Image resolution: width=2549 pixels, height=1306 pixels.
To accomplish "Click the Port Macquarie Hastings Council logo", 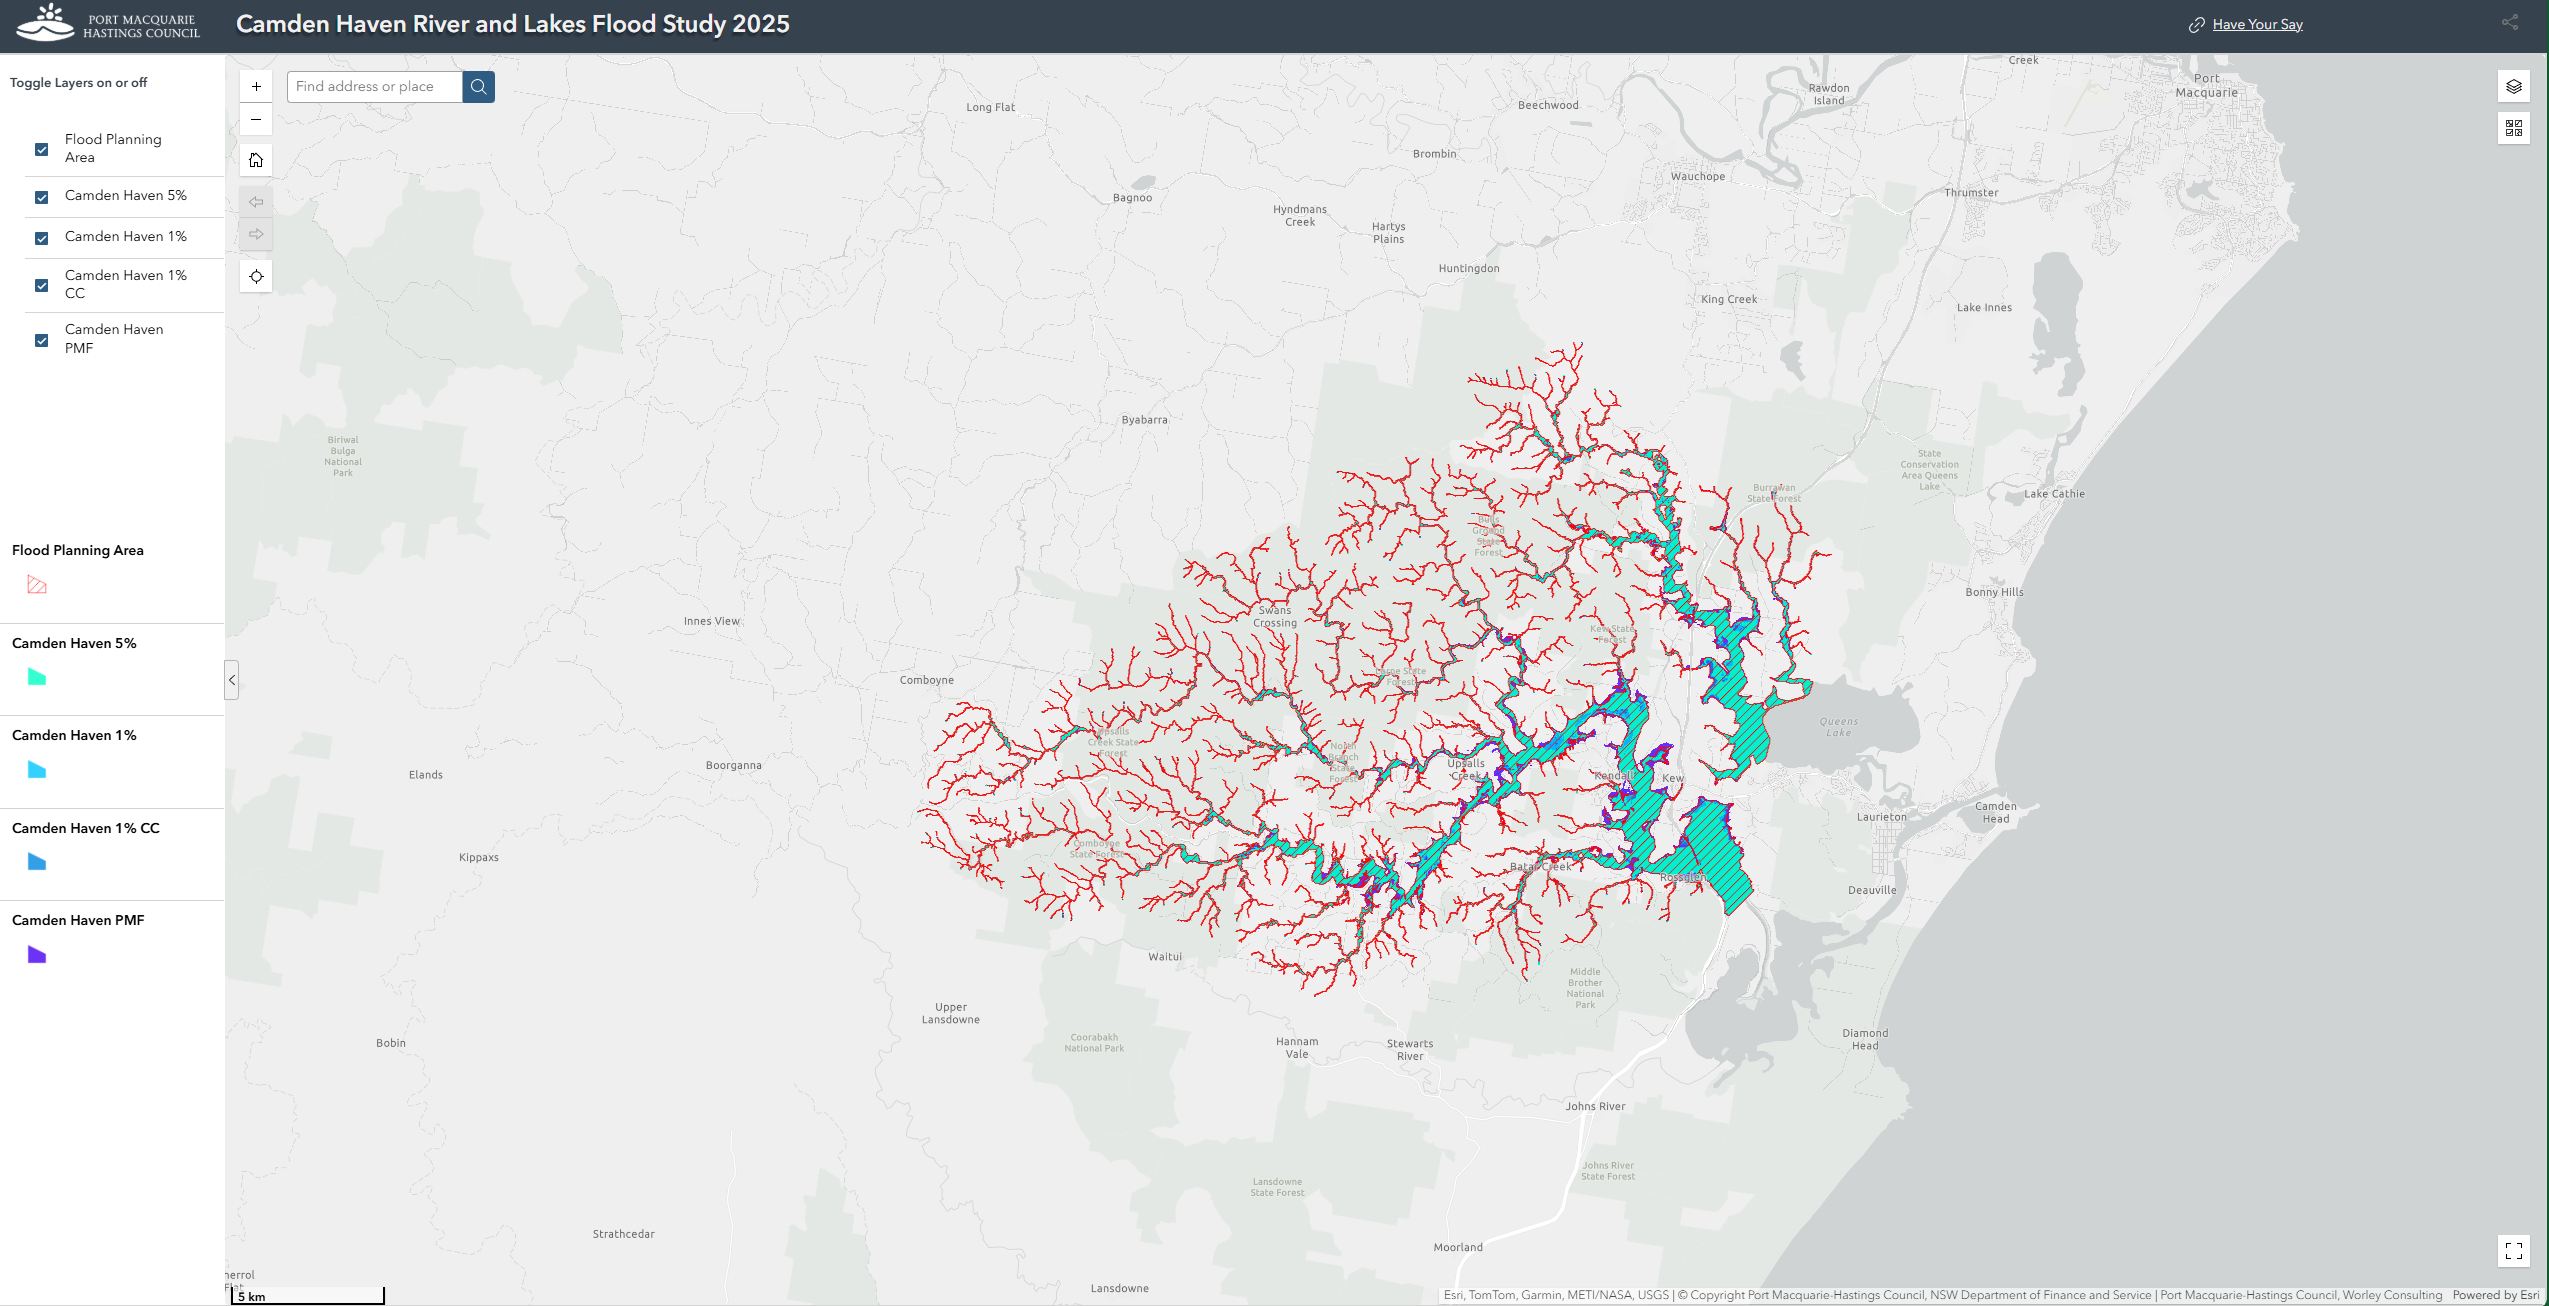I will (x=108, y=23).
